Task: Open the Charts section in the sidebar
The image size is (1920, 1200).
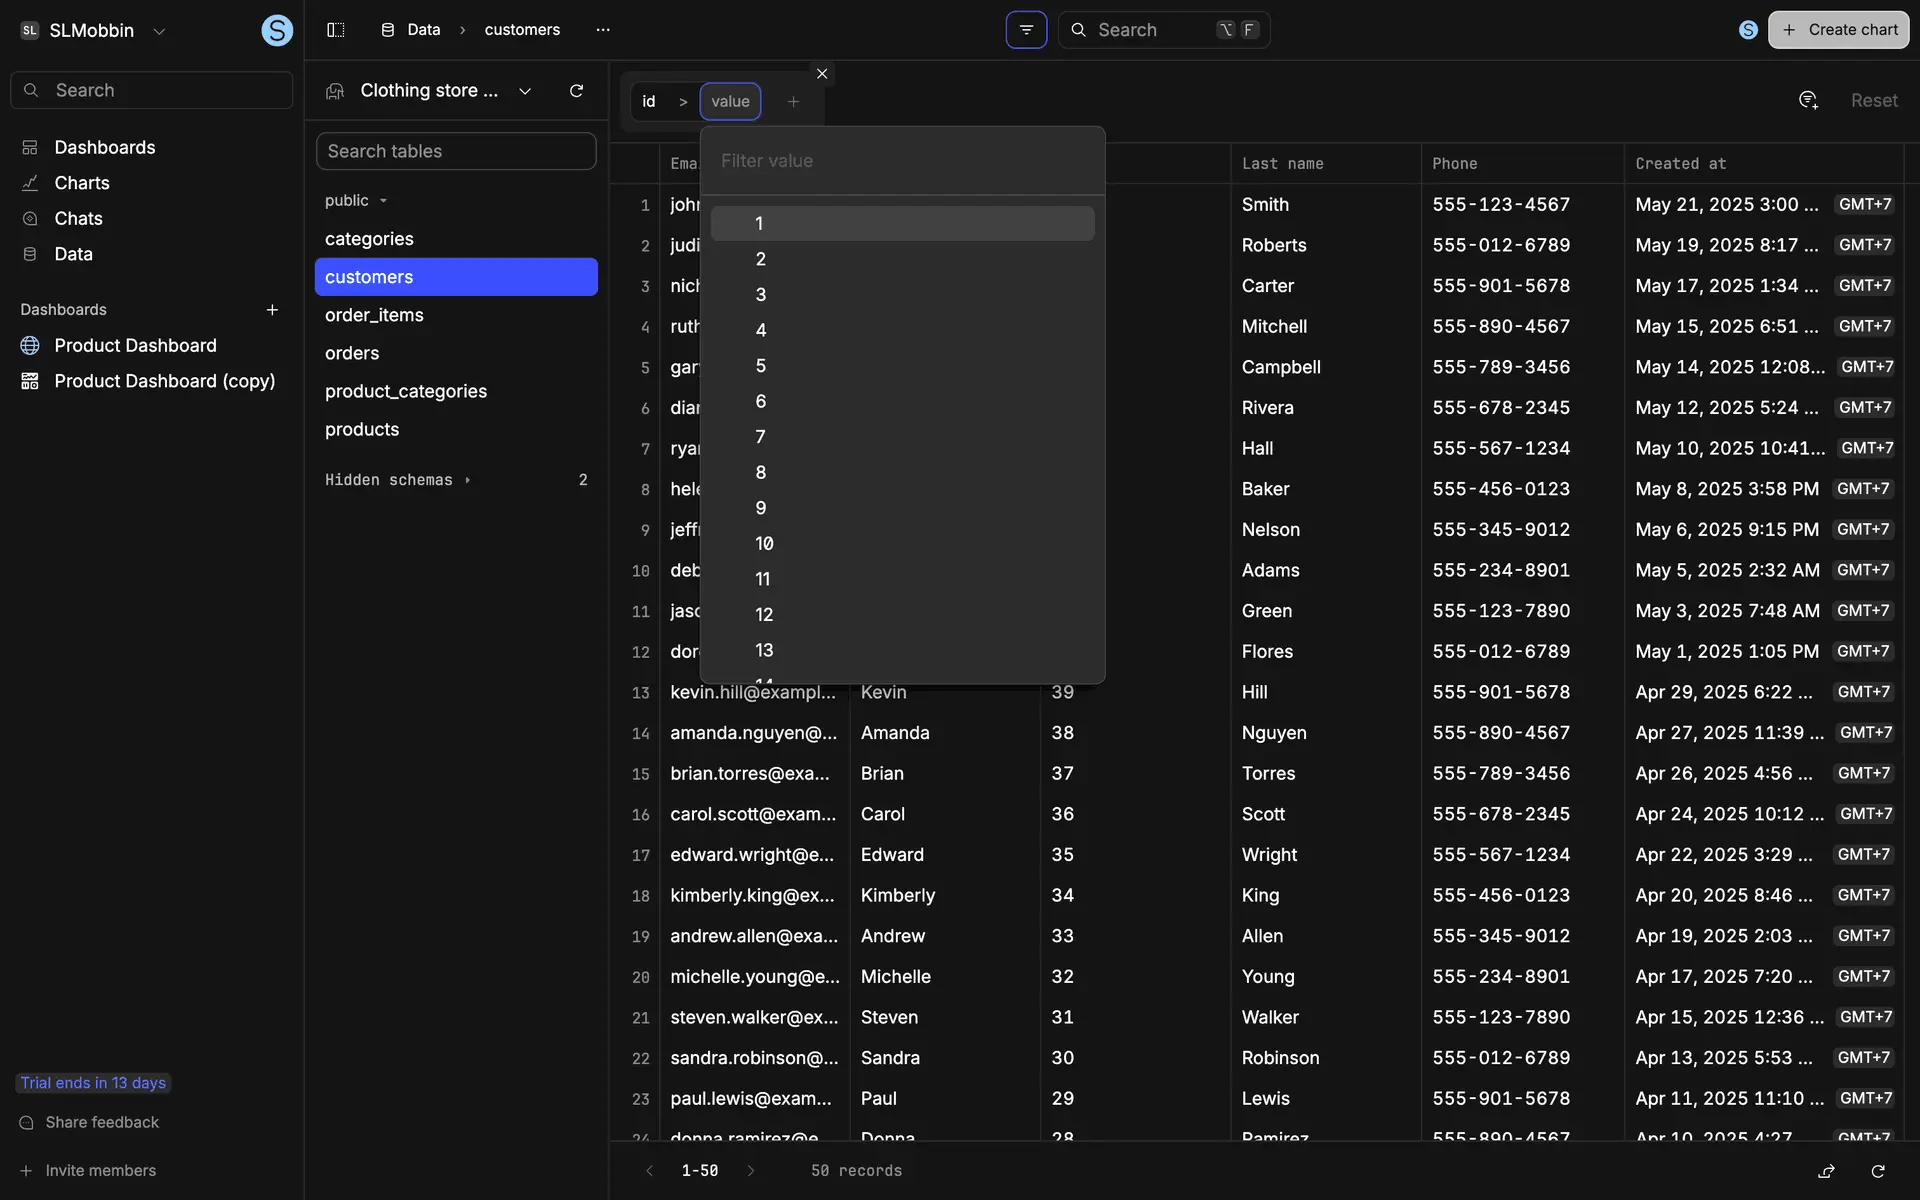Action: [x=82, y=183]
